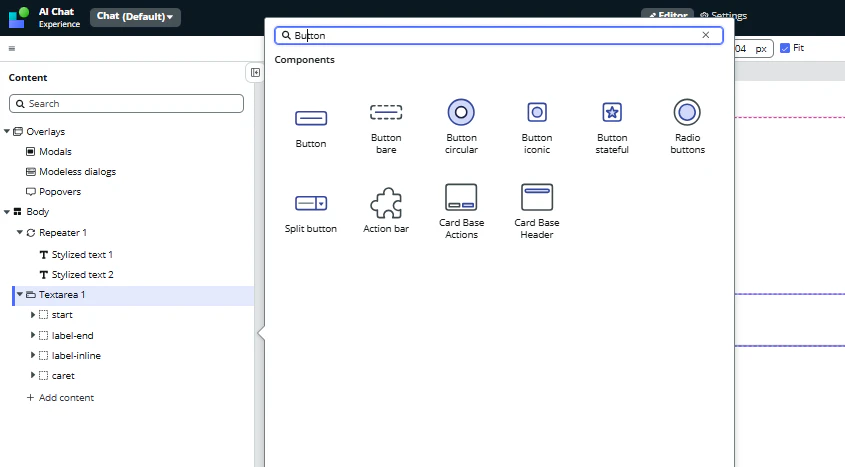
Task: Click the Content panel Search field
Action: click(126, 103)
